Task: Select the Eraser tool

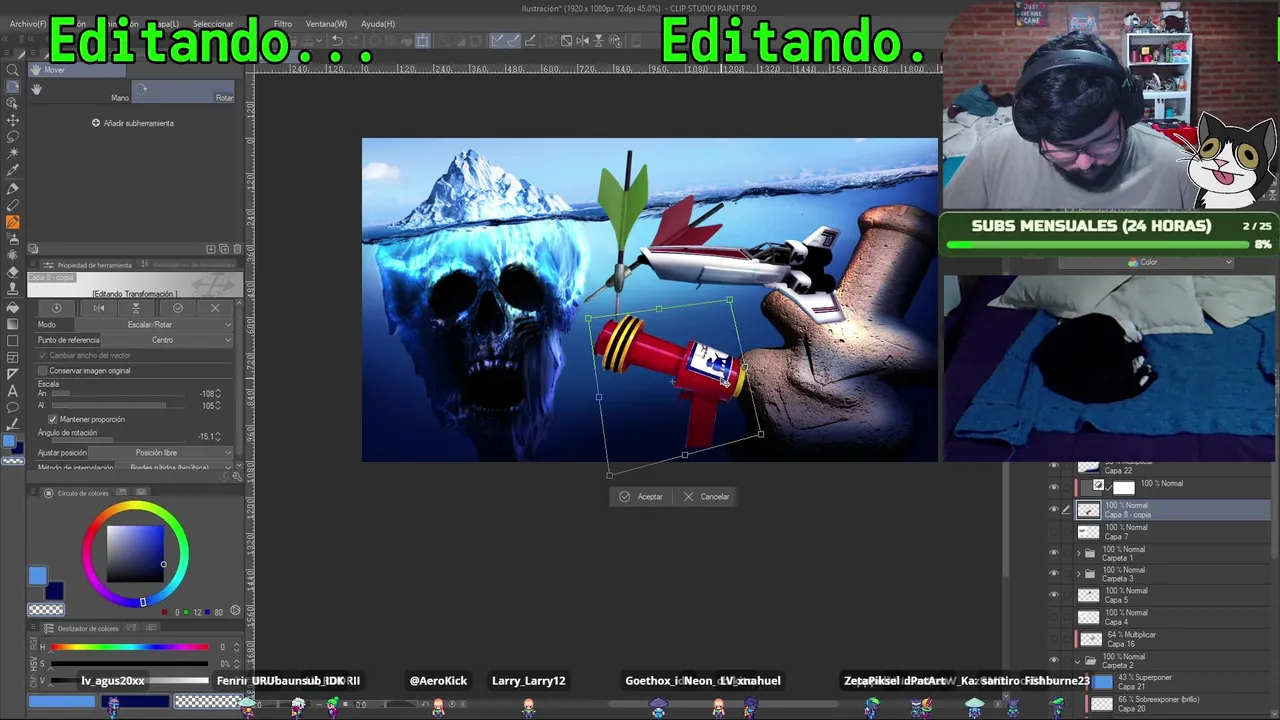Action: tap(13, 272)
